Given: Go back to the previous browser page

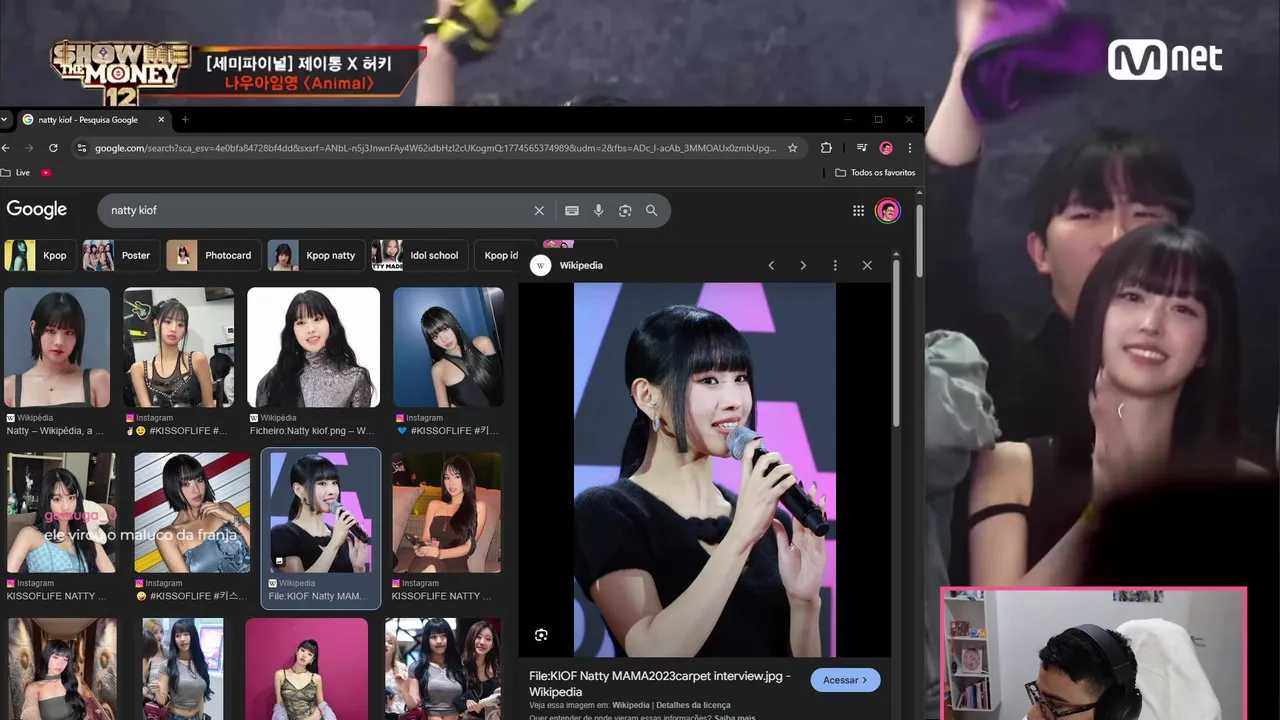Looking at the screenshot, I should [6, 148].
